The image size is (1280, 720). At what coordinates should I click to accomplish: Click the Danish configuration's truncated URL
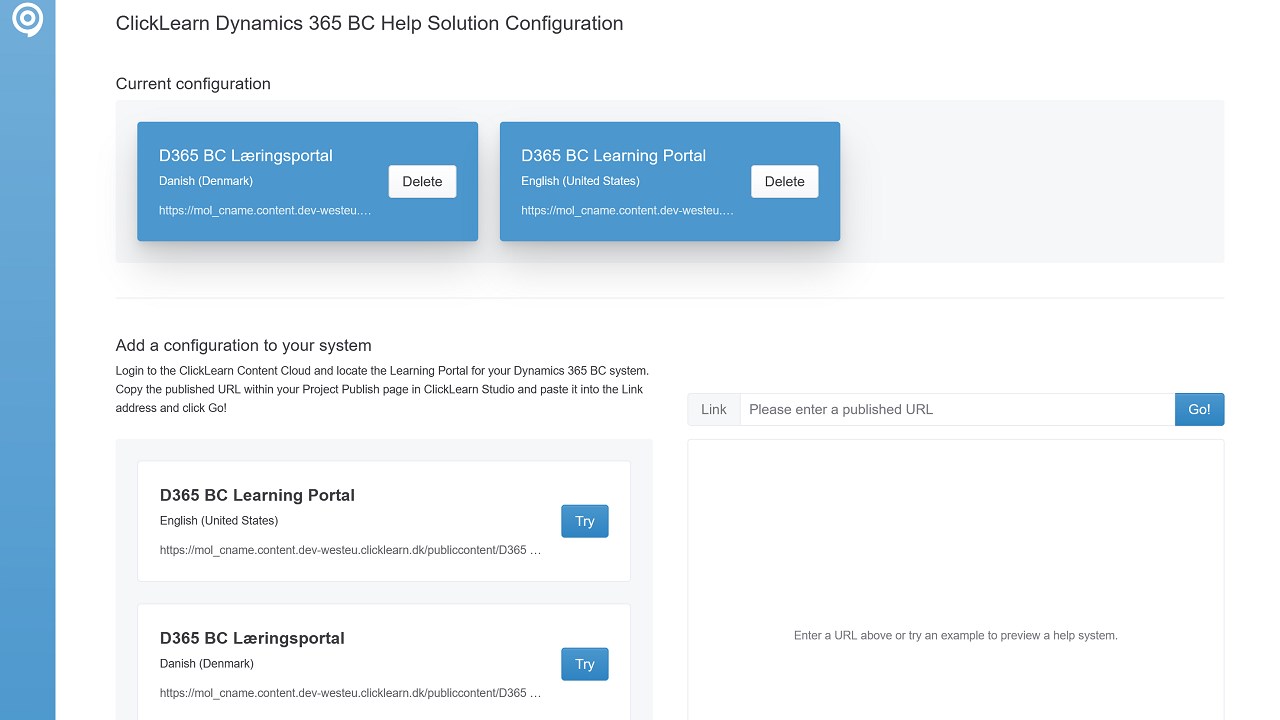[265, 211]
